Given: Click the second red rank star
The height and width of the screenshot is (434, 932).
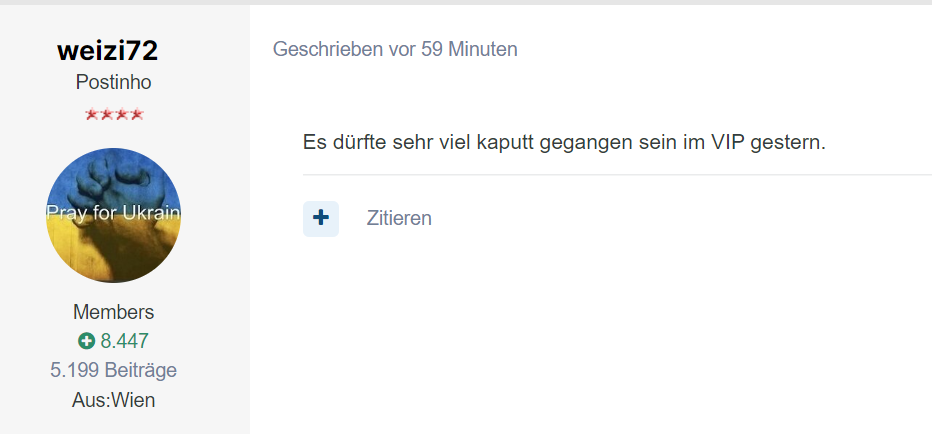Looking at the screenshot, I should [x=106, y=114].
